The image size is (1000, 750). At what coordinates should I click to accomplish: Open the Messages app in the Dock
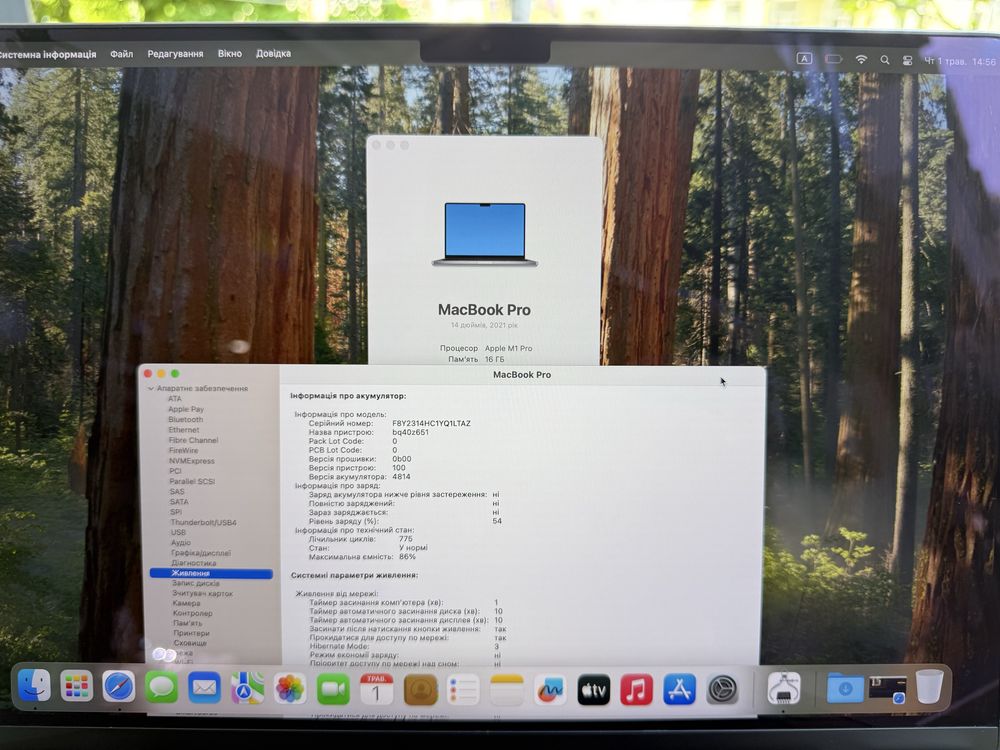pyautogui.click(x=161, y=688)
